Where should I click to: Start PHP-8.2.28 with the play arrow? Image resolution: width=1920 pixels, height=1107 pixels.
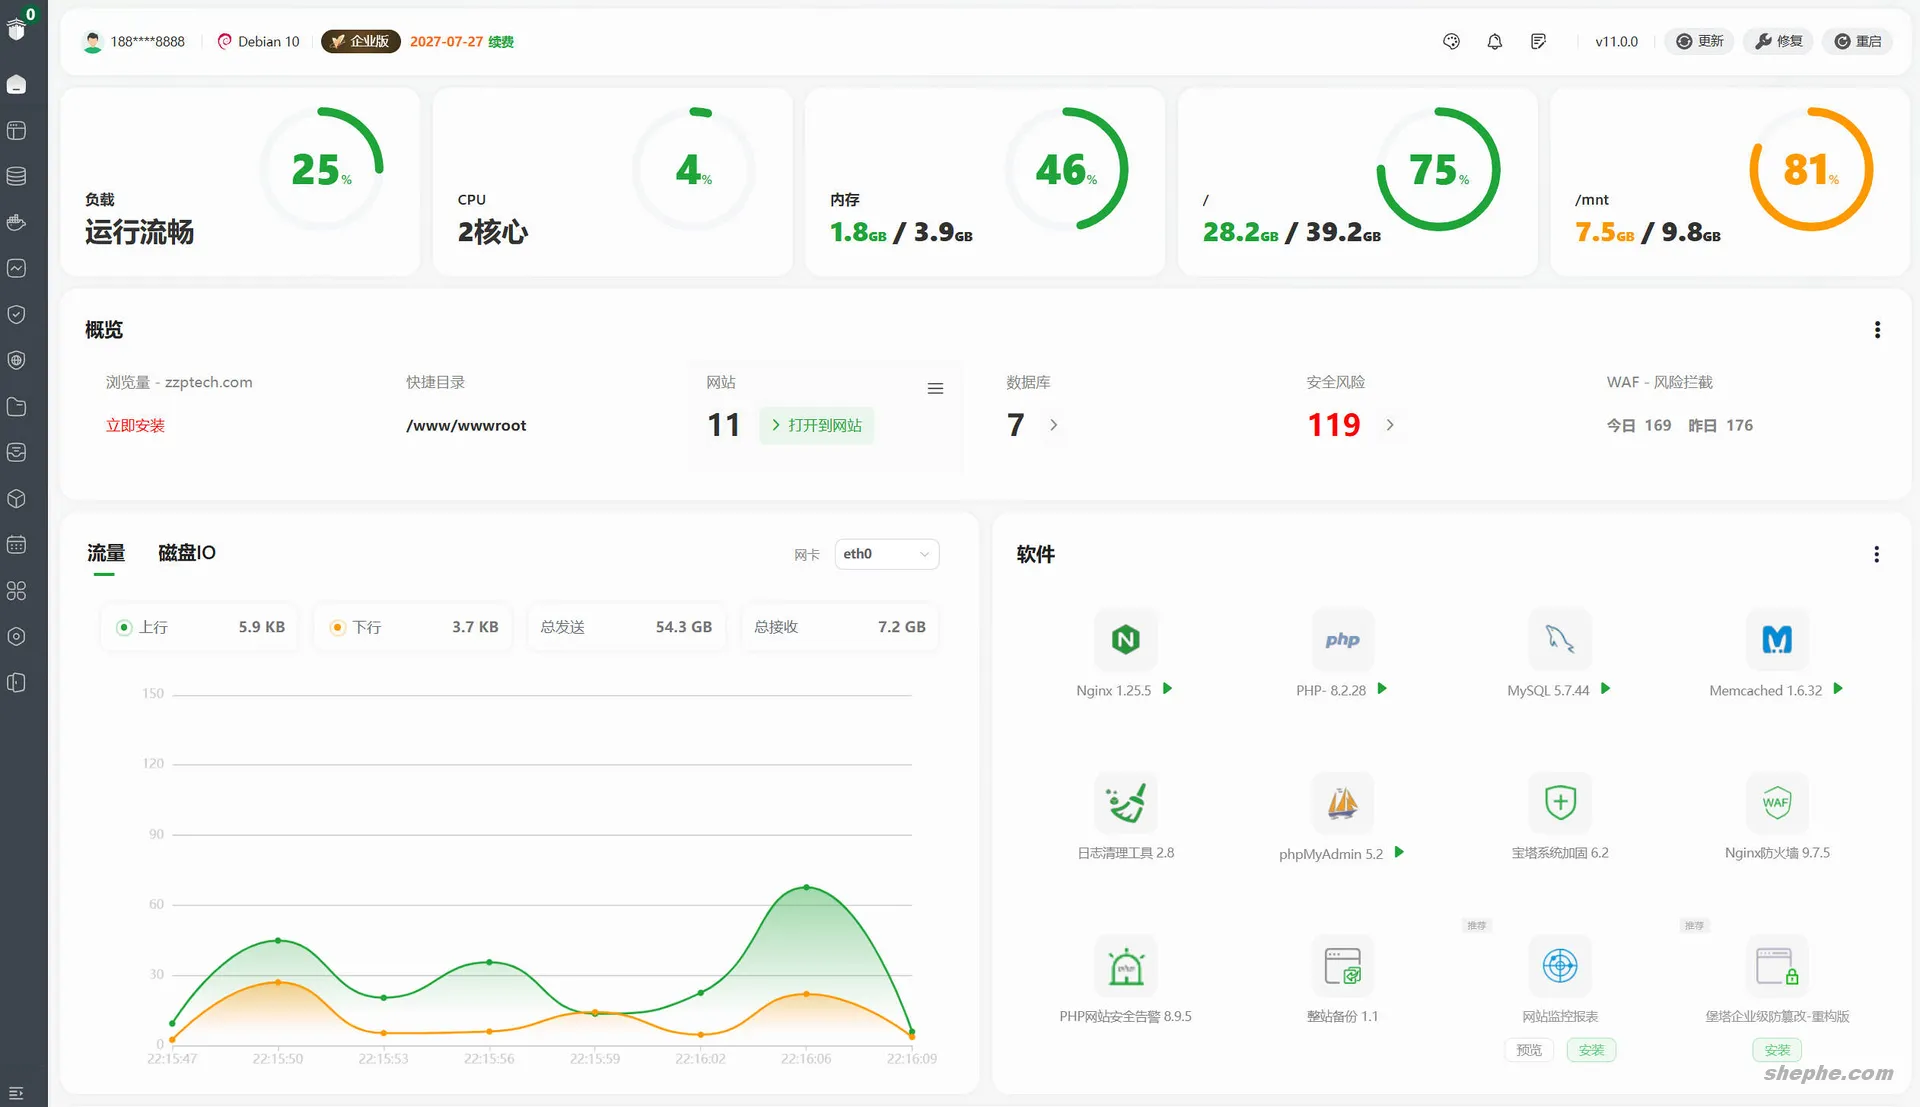[1382, 689]
